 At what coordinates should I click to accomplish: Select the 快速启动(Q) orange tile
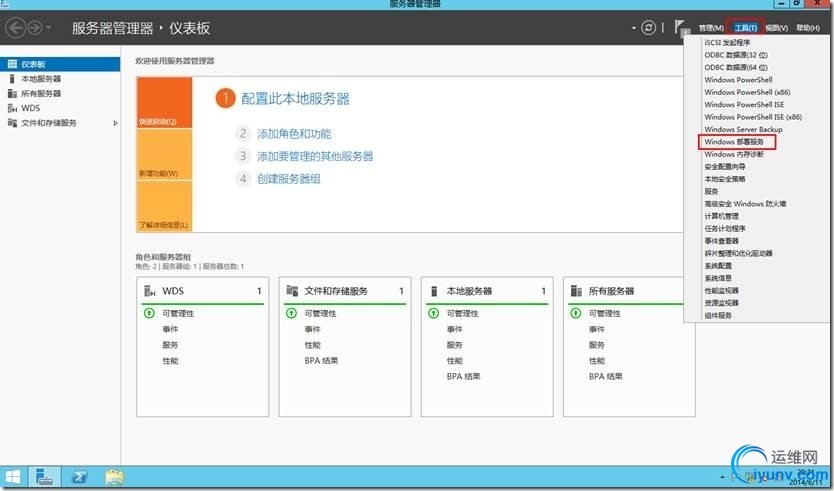[x=164, y=103]
